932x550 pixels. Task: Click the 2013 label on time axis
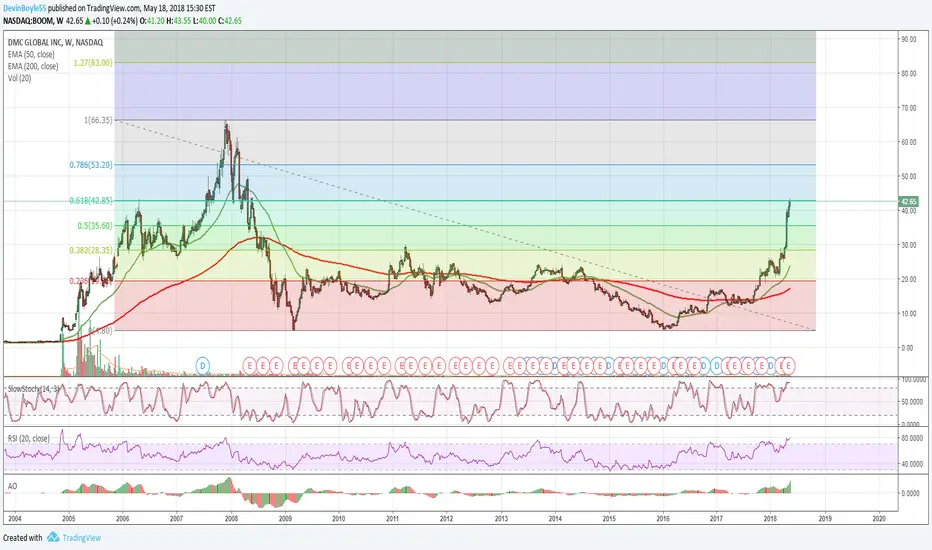[x=501, y=518]
